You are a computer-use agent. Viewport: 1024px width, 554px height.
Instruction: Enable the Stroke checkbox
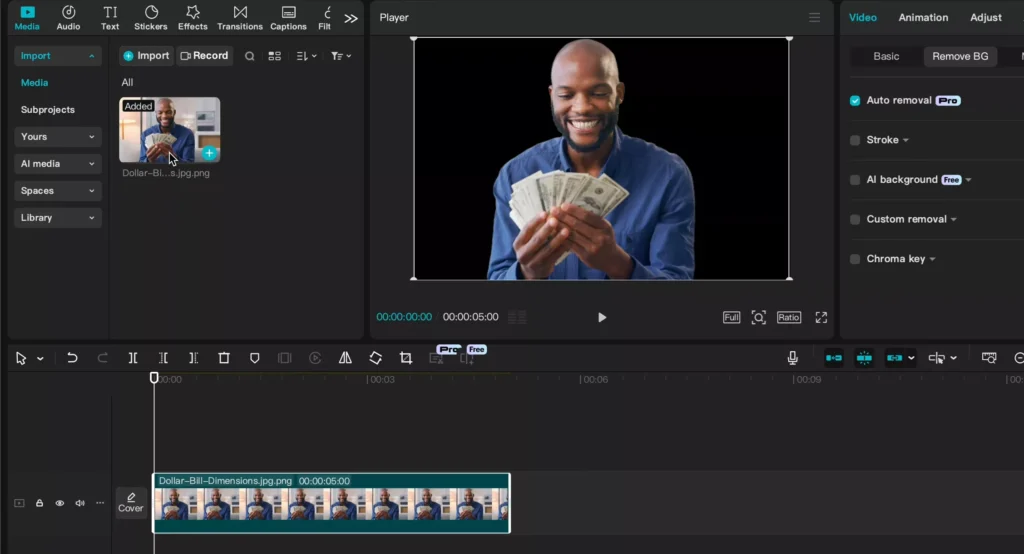tap(855, 140)
